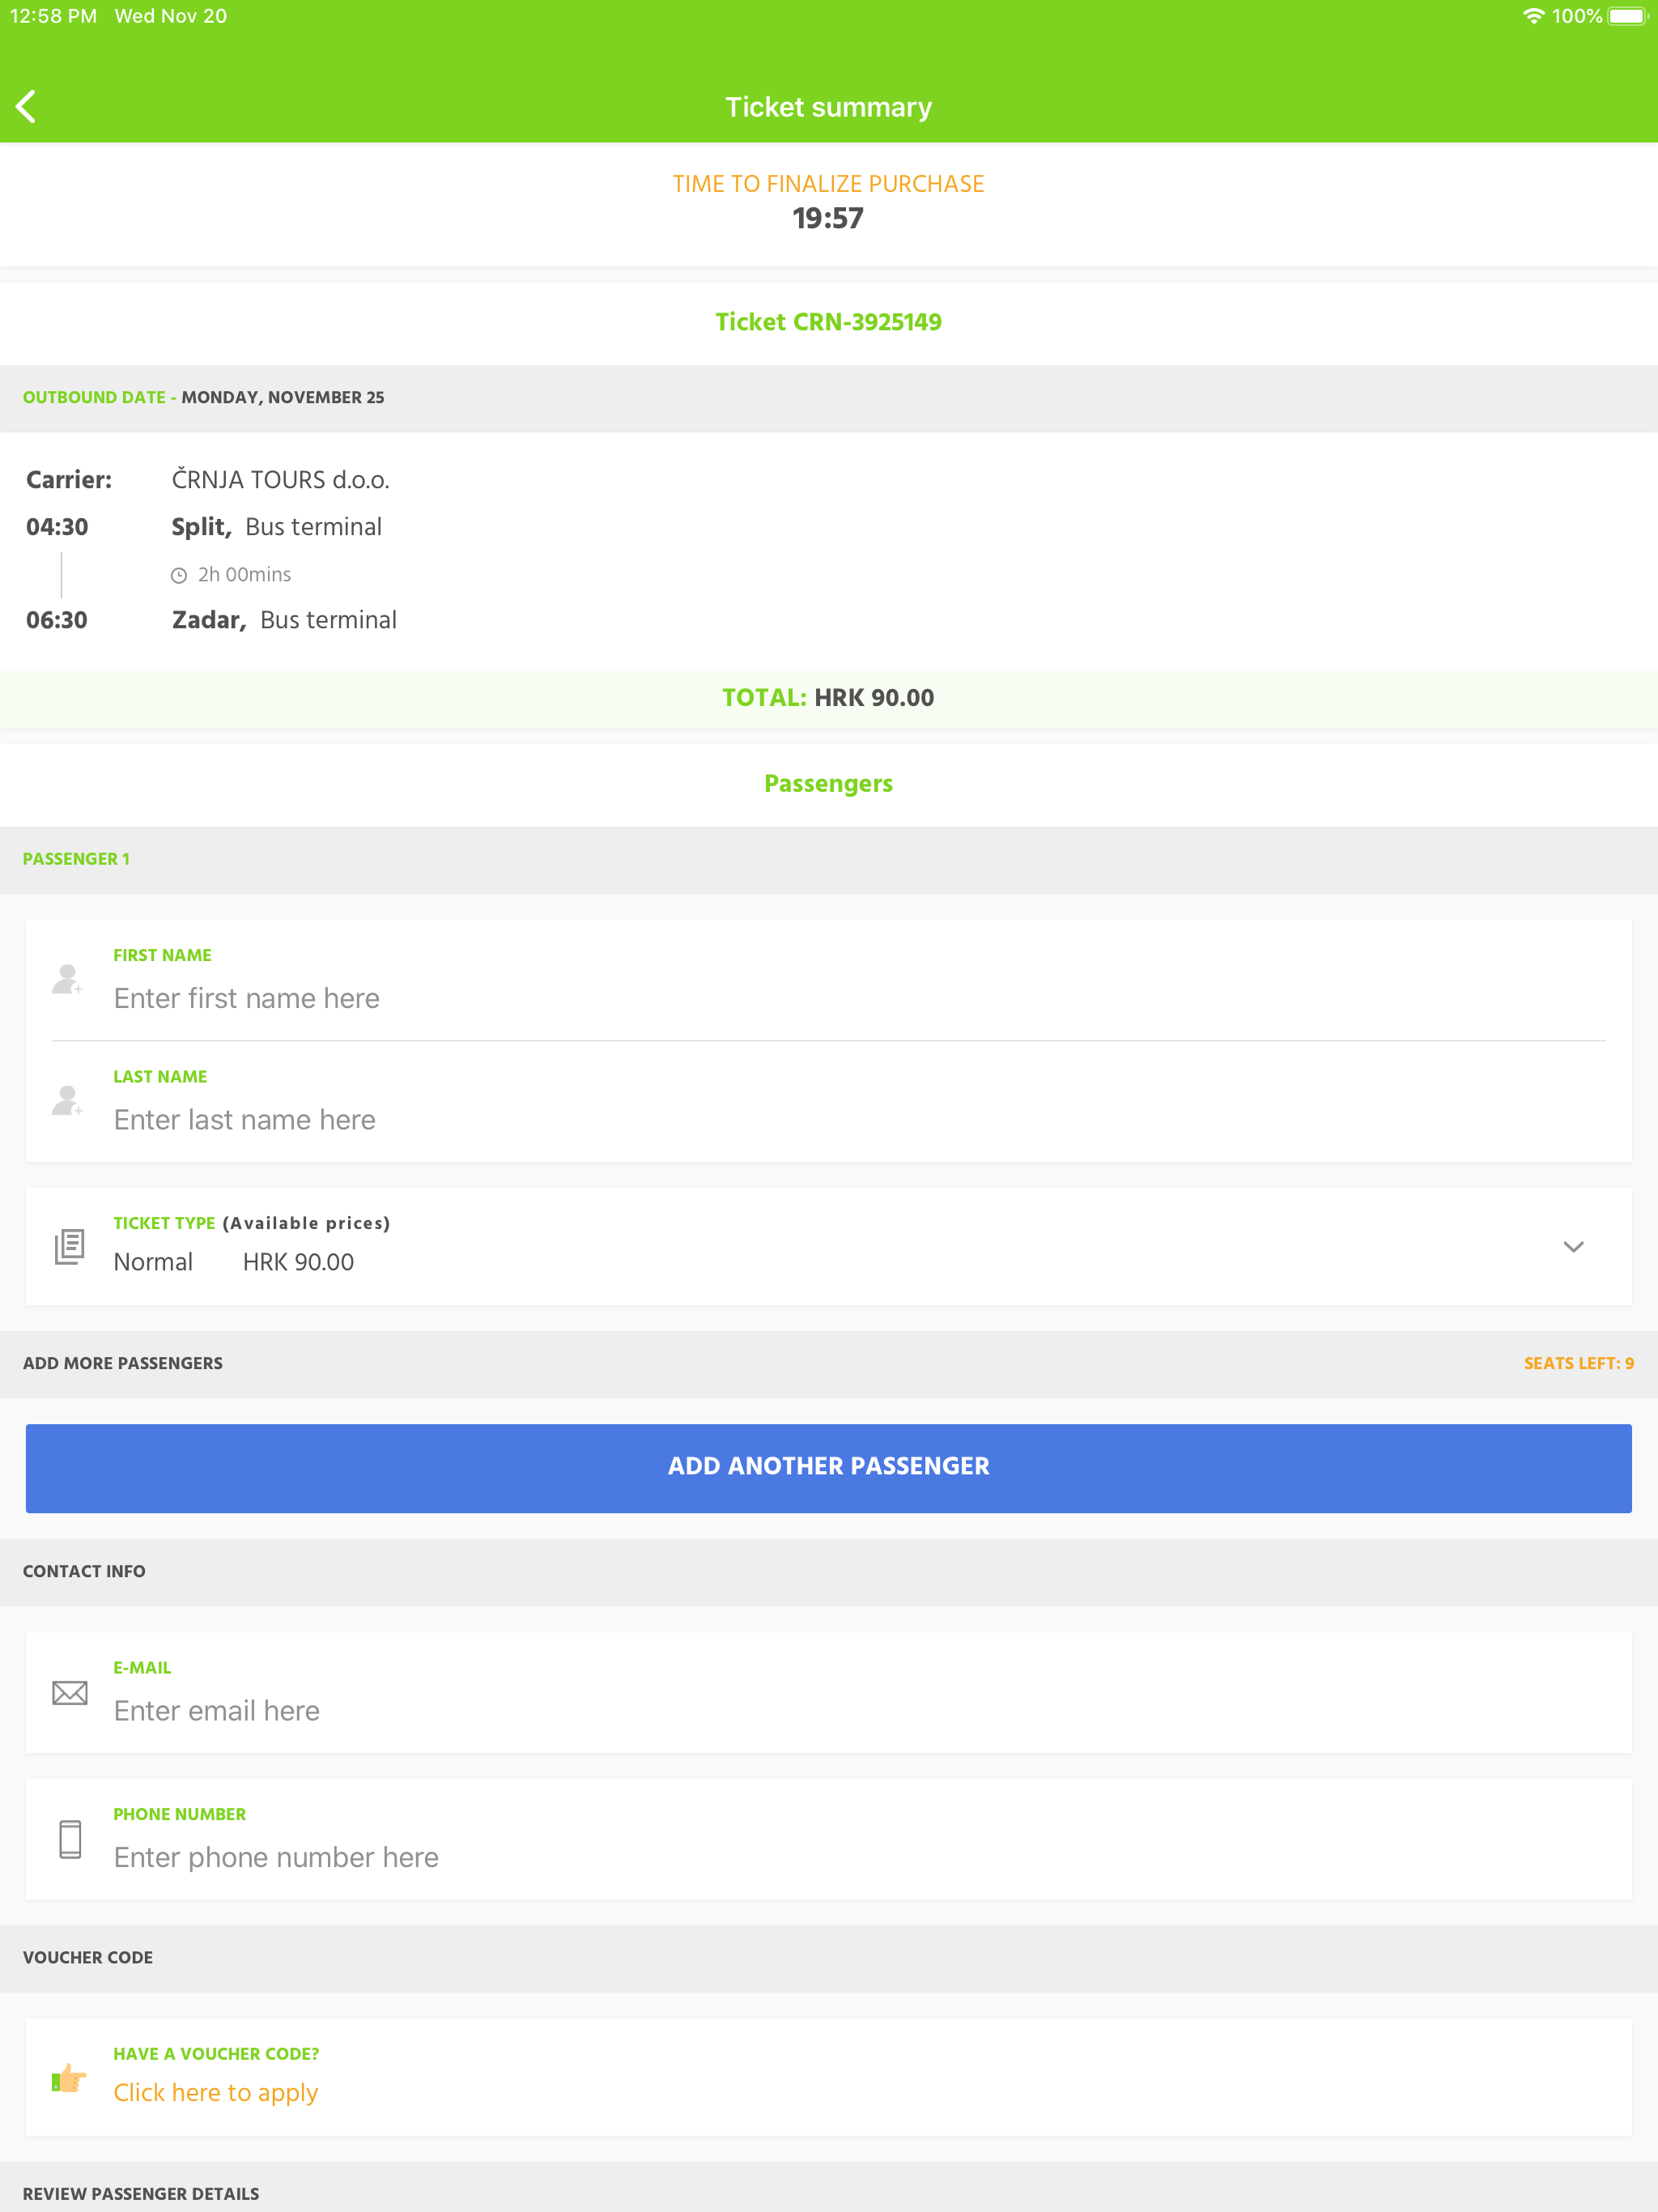Image resolution: width=1658 pixels, height=2212 pixels.
Task: Click the e-mail envelope icon
Action: coord(69,1693)
